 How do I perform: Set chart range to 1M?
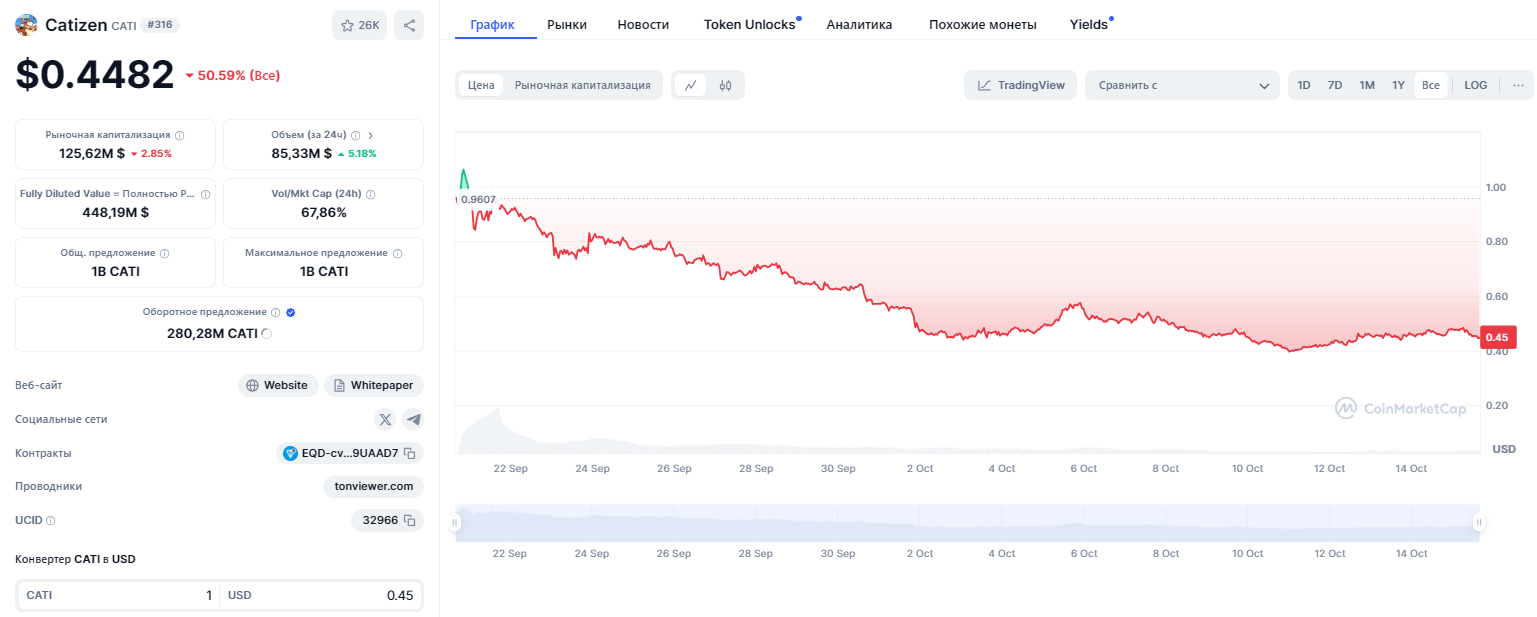click(1367, 86)
